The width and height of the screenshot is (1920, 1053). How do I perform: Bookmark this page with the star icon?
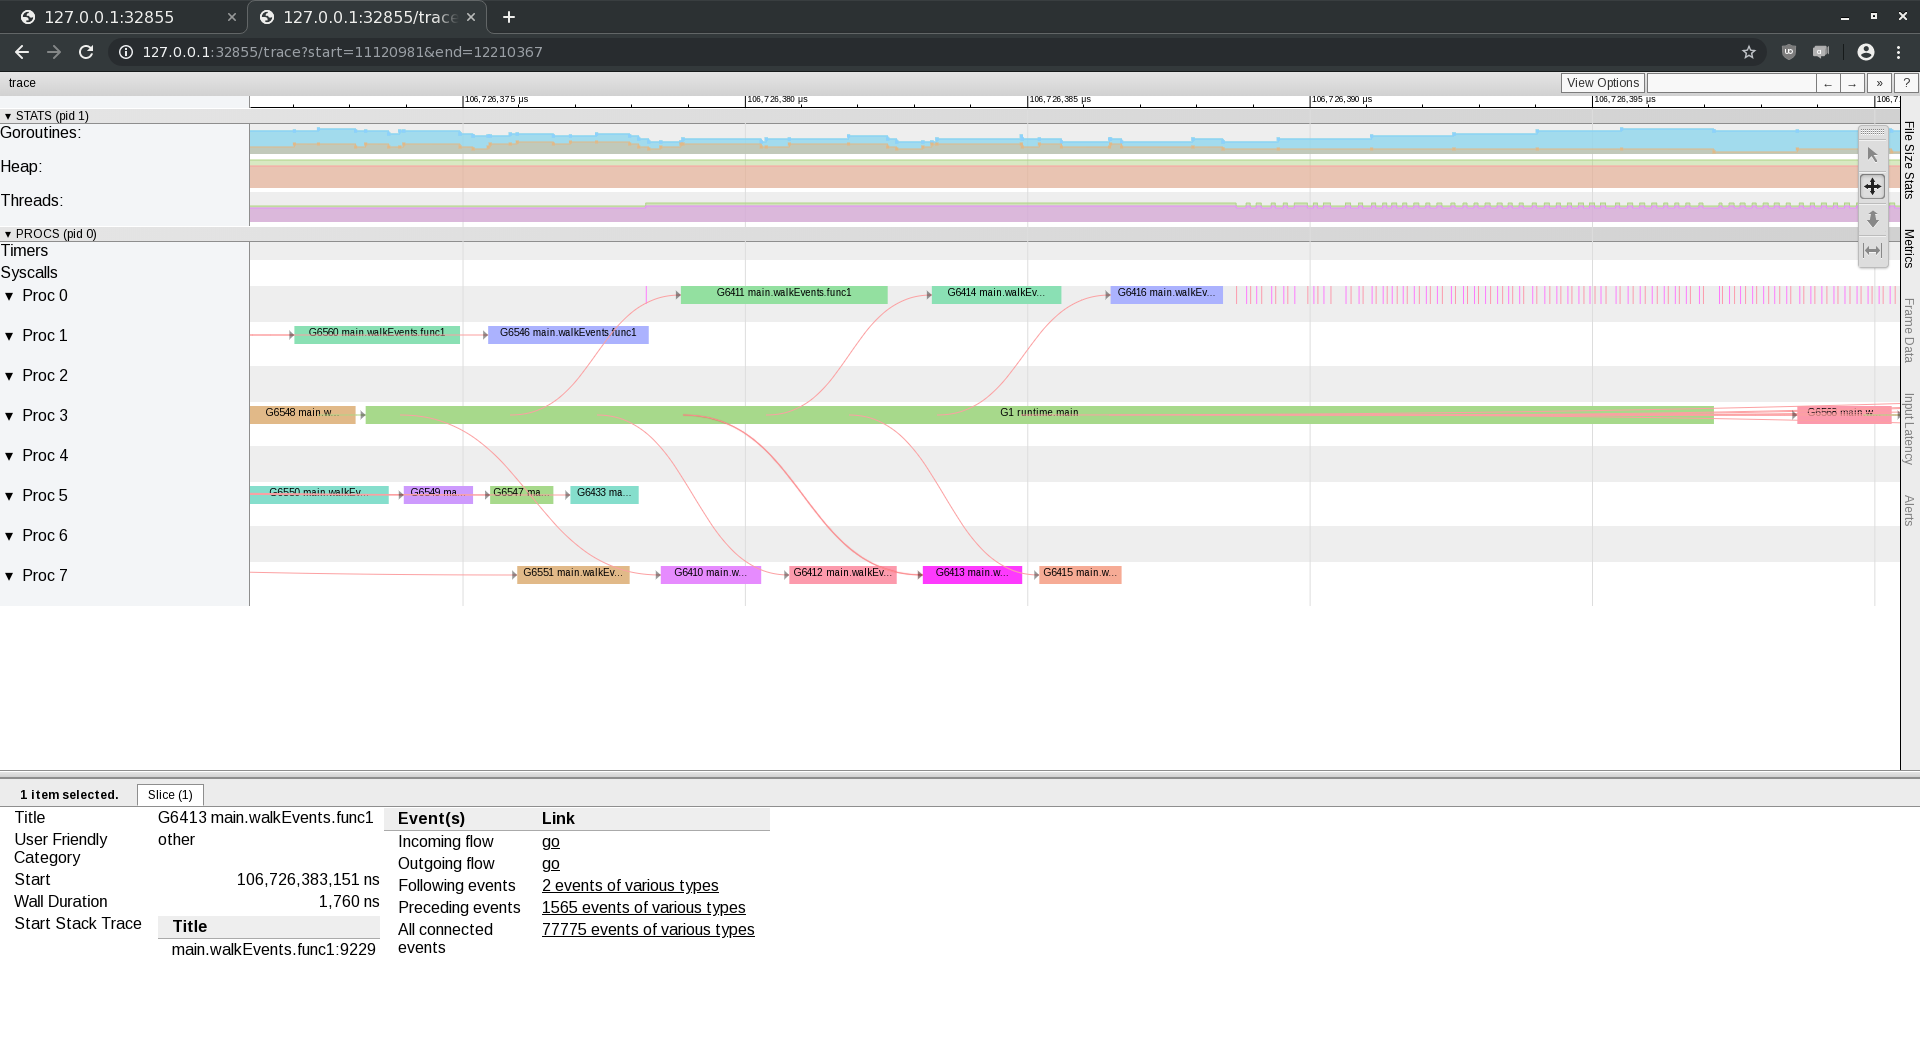click(x=1748, y=52)
